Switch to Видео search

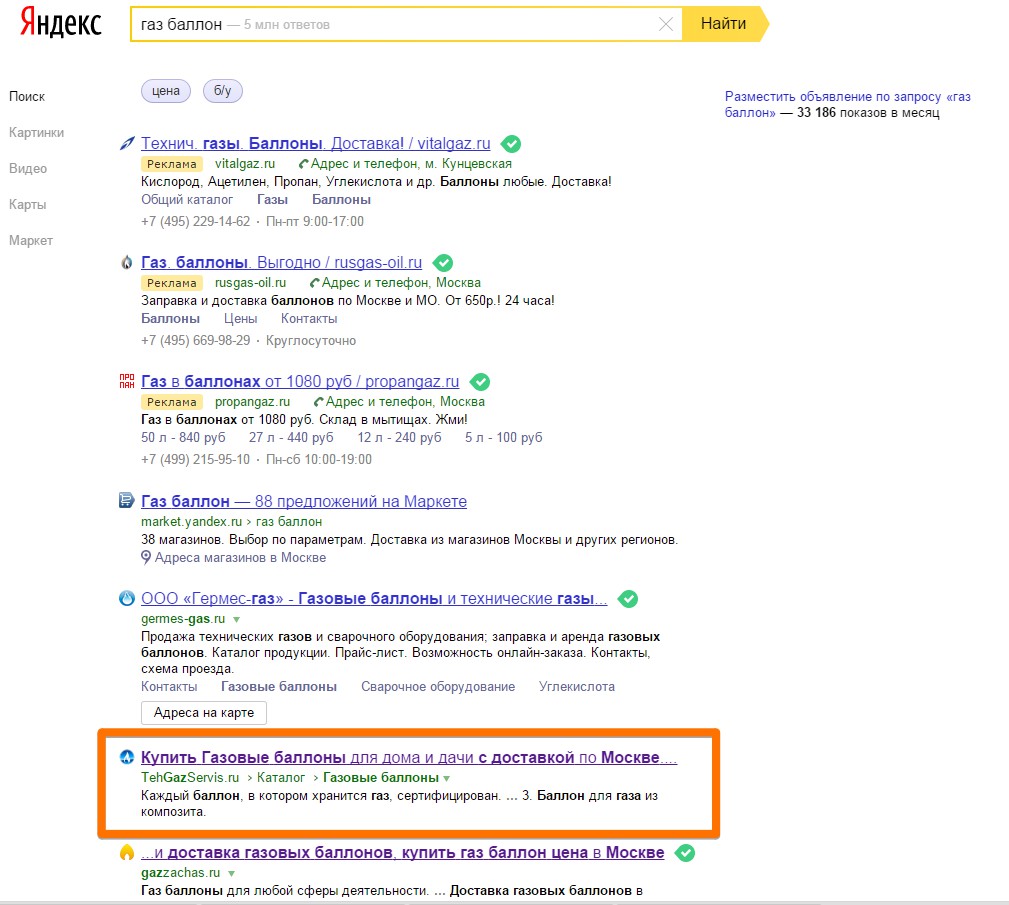(28, 169)
